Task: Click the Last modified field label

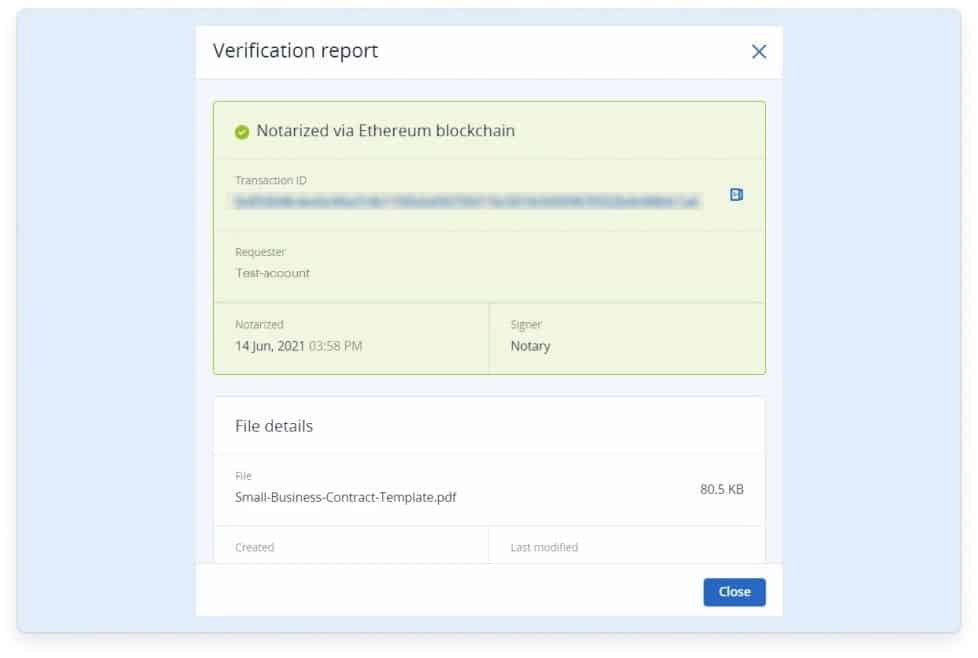Action: point(544,547)
